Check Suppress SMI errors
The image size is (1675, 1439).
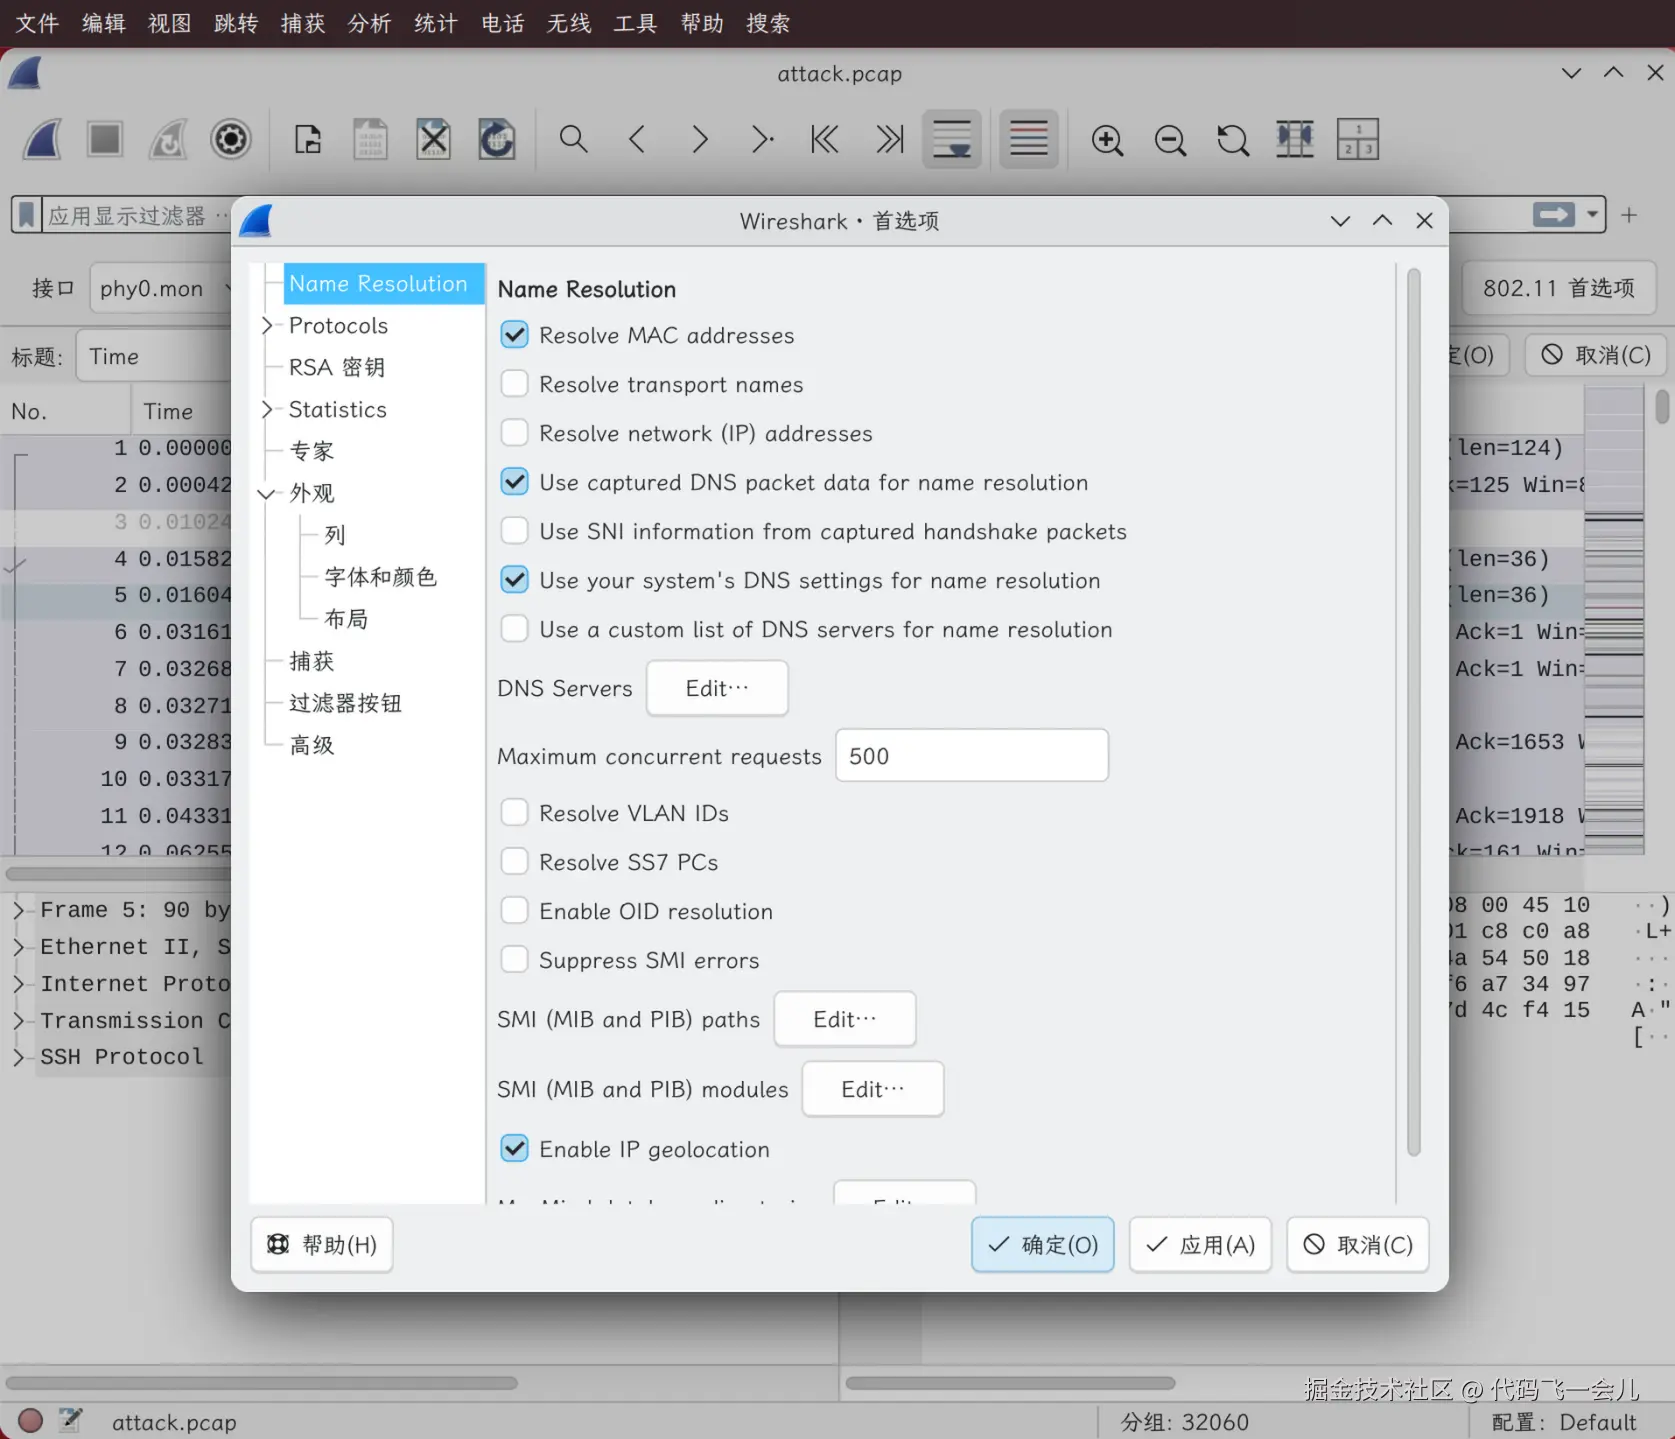tap(514, 959)
